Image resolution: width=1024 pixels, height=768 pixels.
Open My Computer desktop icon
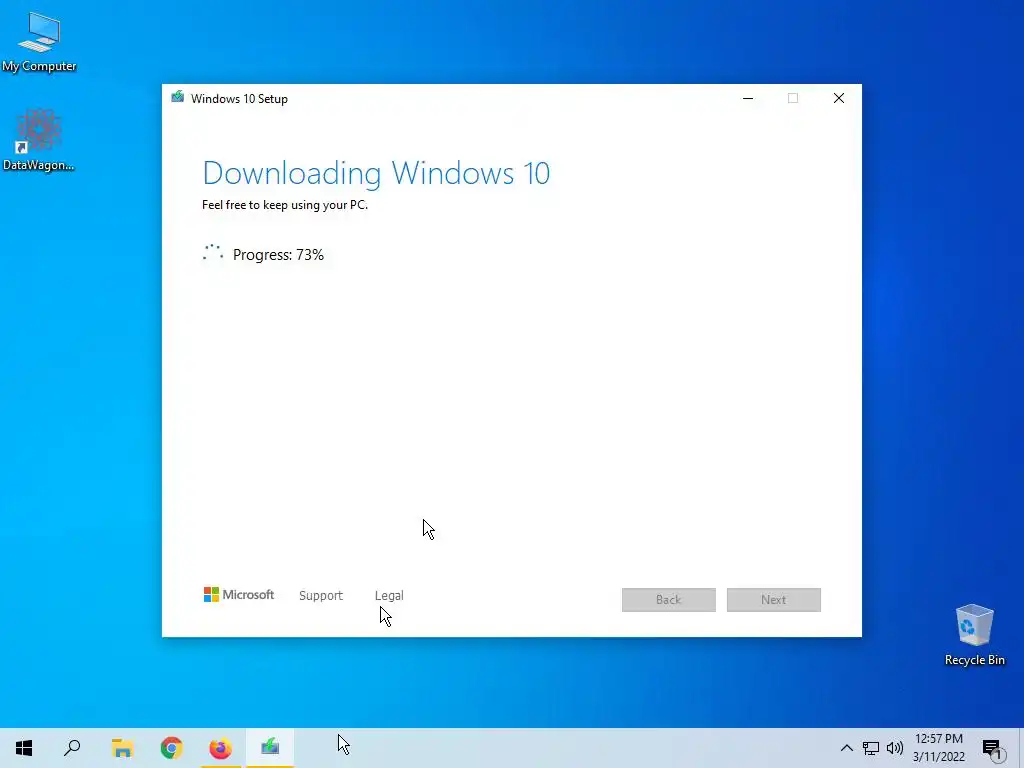(x=39, y=42)
